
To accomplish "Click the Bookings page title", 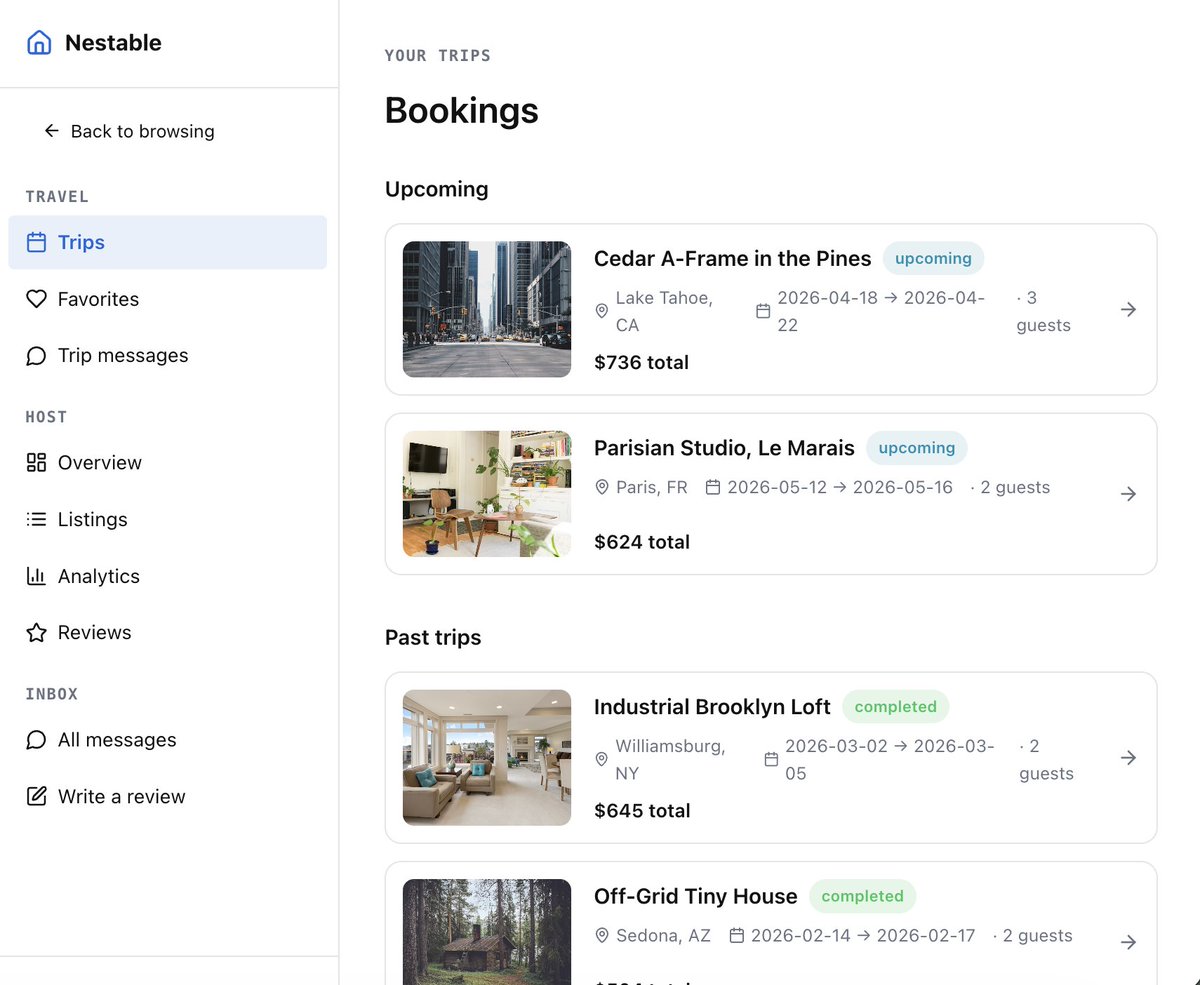I will coord(462,110).
